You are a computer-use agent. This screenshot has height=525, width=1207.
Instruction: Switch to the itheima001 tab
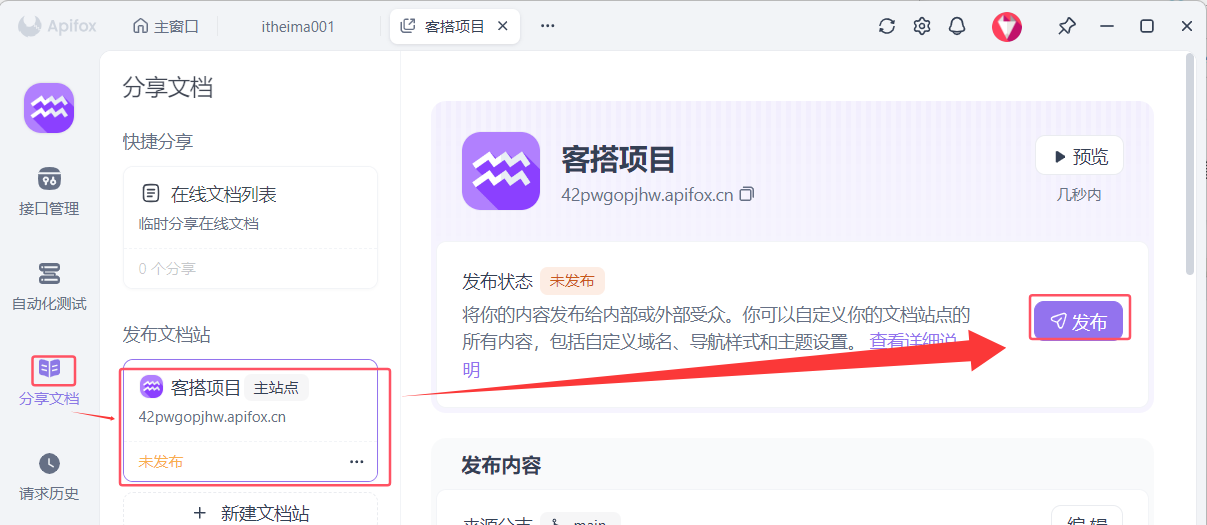tap(298, 26)
